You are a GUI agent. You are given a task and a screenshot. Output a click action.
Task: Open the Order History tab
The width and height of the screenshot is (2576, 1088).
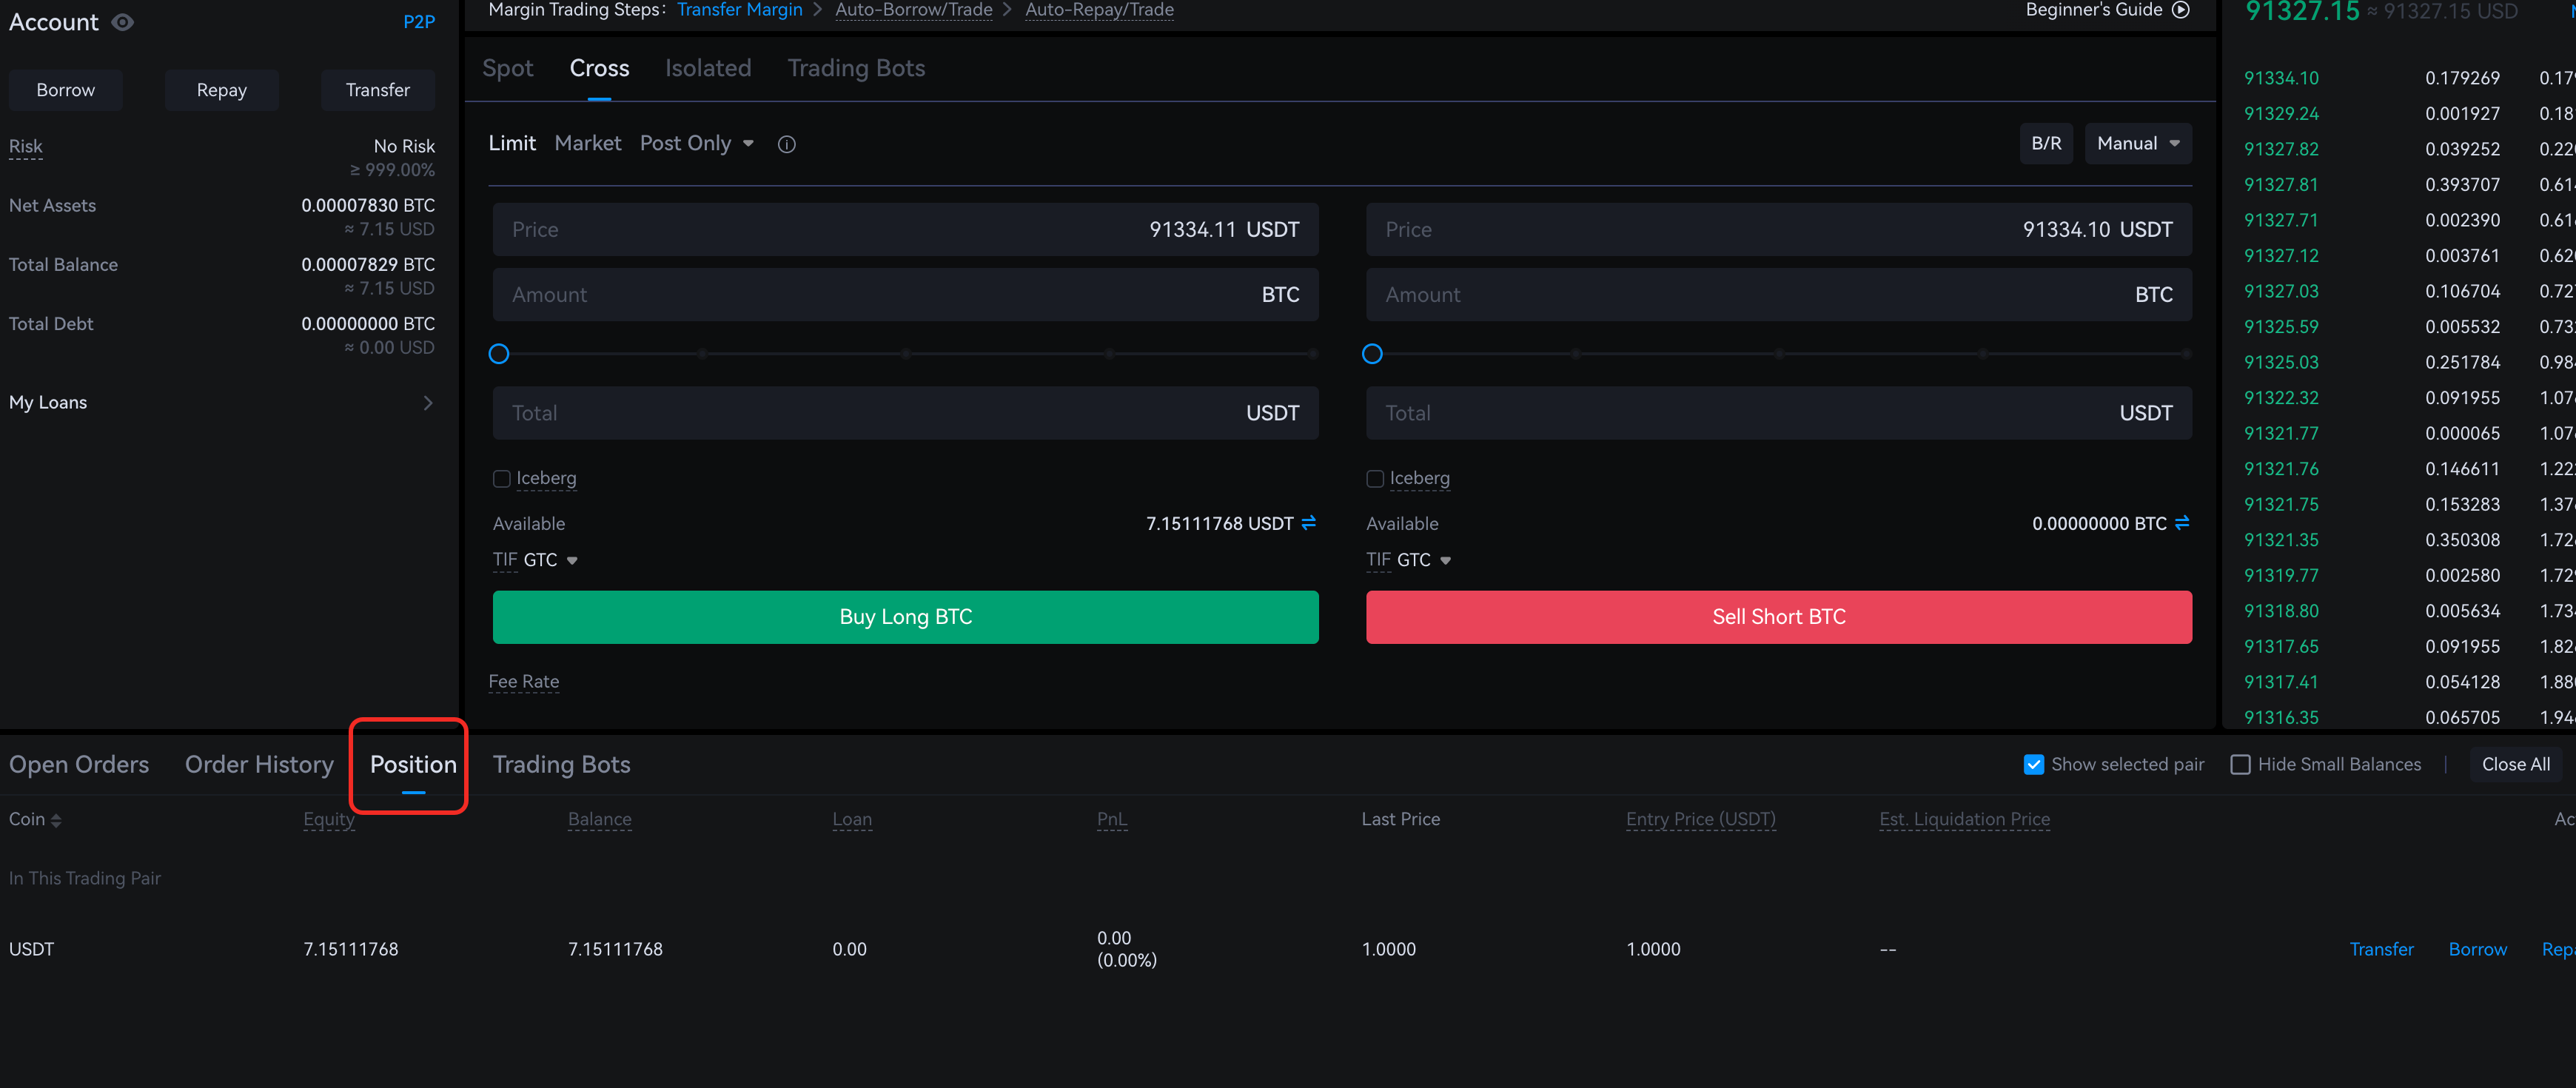[259, 765]
